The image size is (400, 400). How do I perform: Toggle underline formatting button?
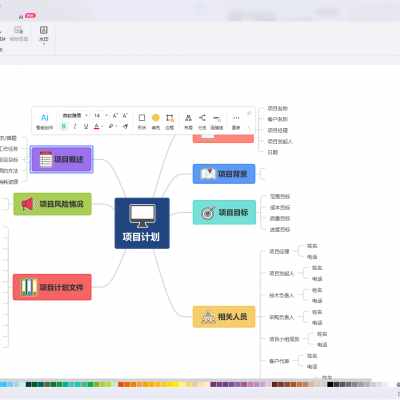[86, 126]
